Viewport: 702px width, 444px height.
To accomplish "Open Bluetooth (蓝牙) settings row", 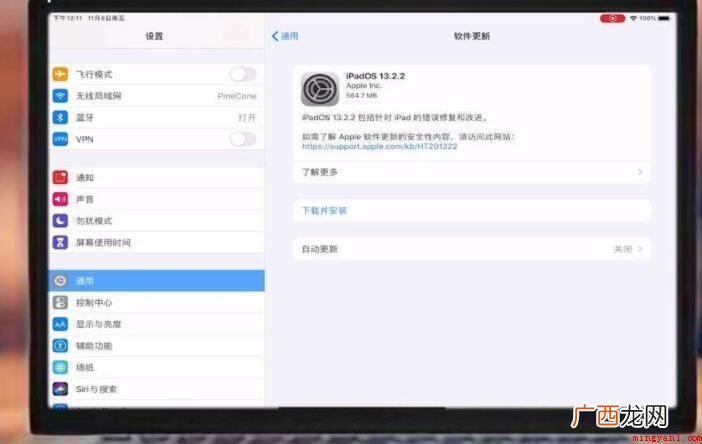I will pyautogui.click(x=157, y=117).
